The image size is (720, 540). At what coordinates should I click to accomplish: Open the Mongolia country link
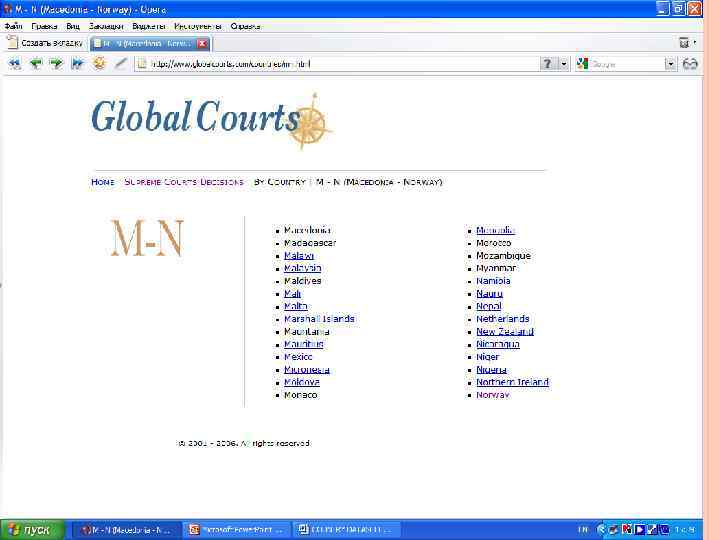[496, 230]
